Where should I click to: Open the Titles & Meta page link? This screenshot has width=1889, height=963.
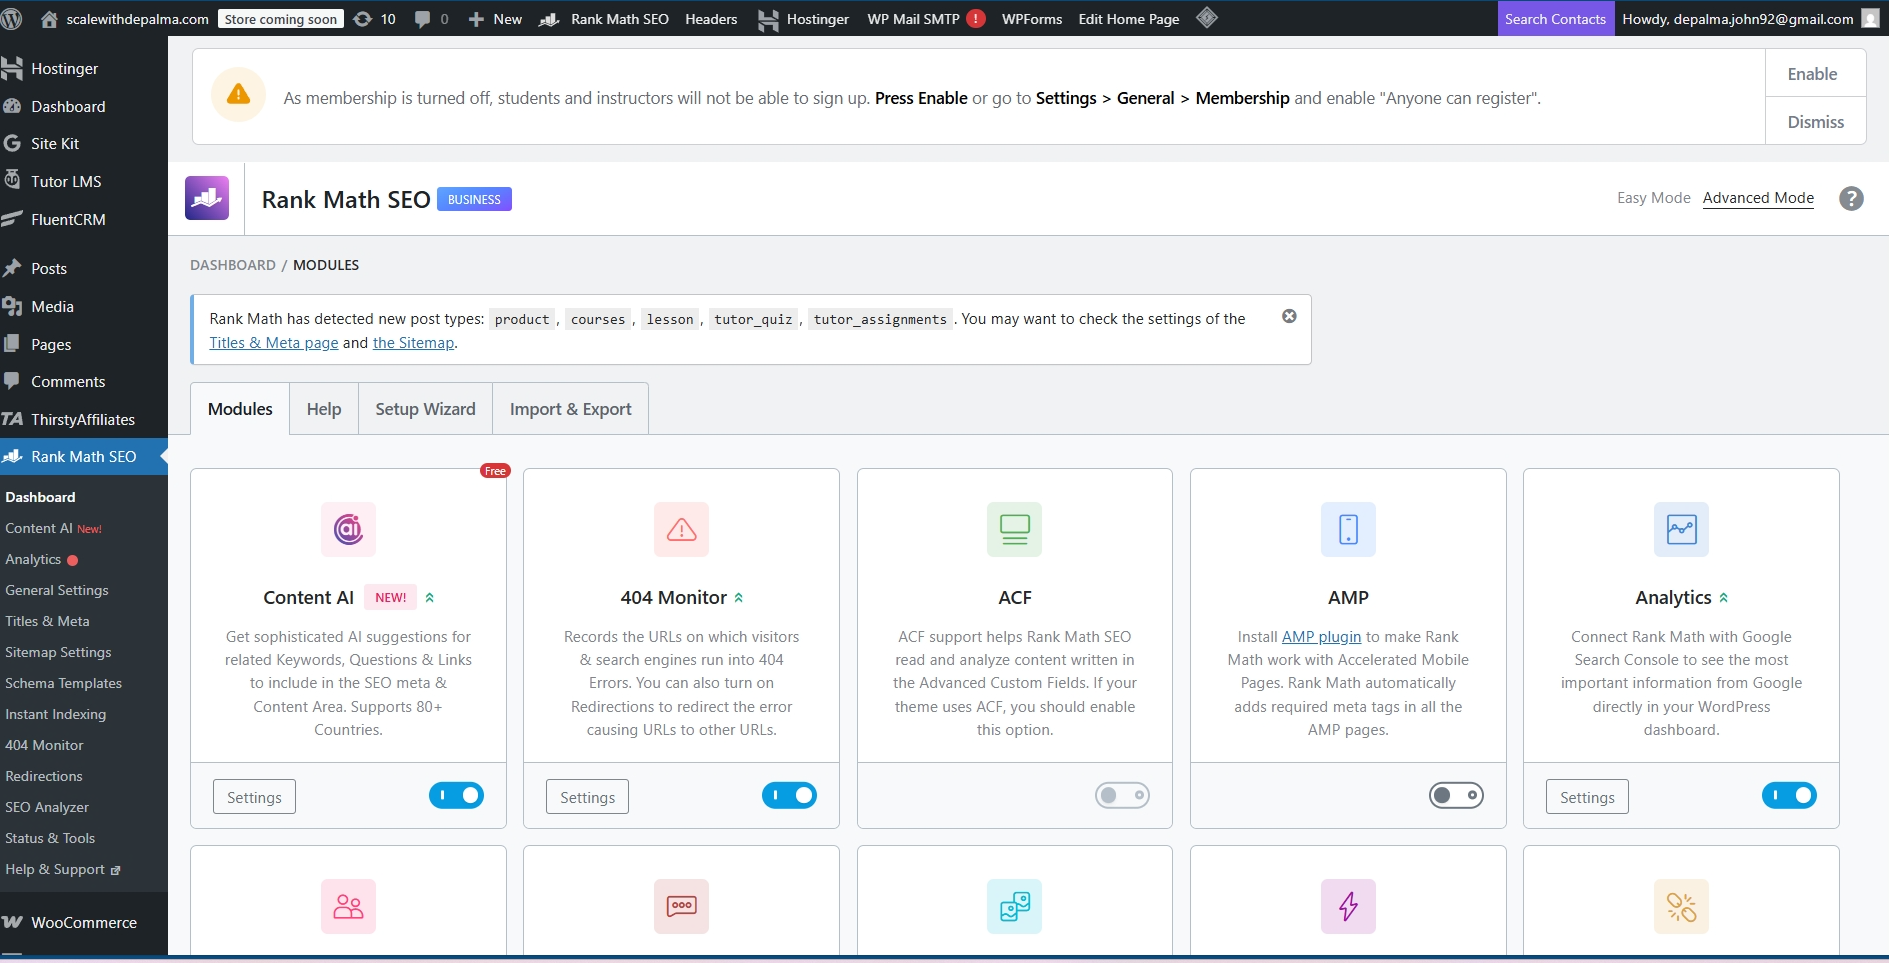[272, 342]
